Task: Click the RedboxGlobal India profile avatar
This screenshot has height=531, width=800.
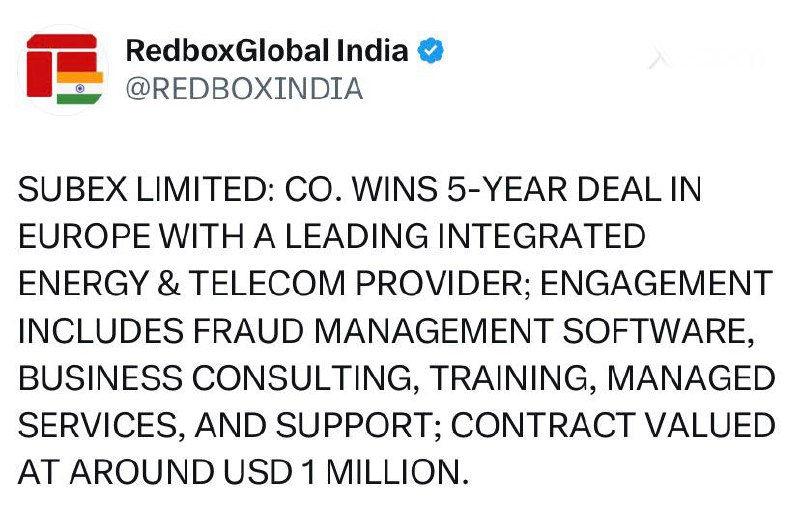Action: tap(65, 70)
